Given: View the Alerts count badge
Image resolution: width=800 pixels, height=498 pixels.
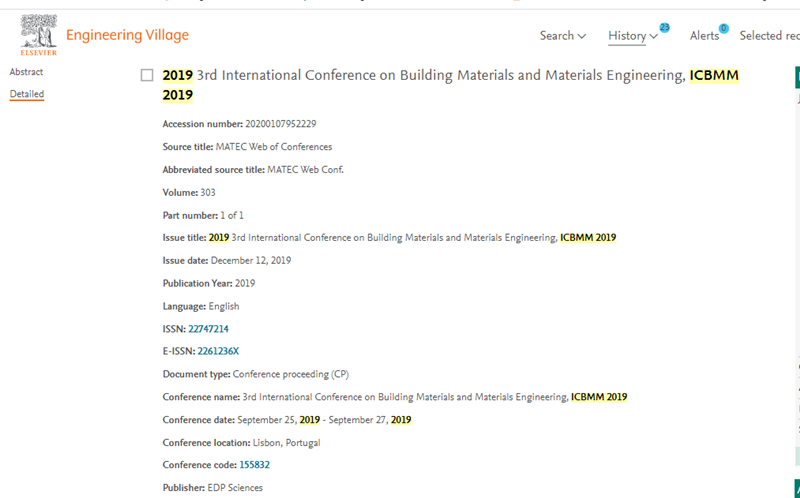Looking at the screenshot, I should pyautogui.click(x=723, y=28).
